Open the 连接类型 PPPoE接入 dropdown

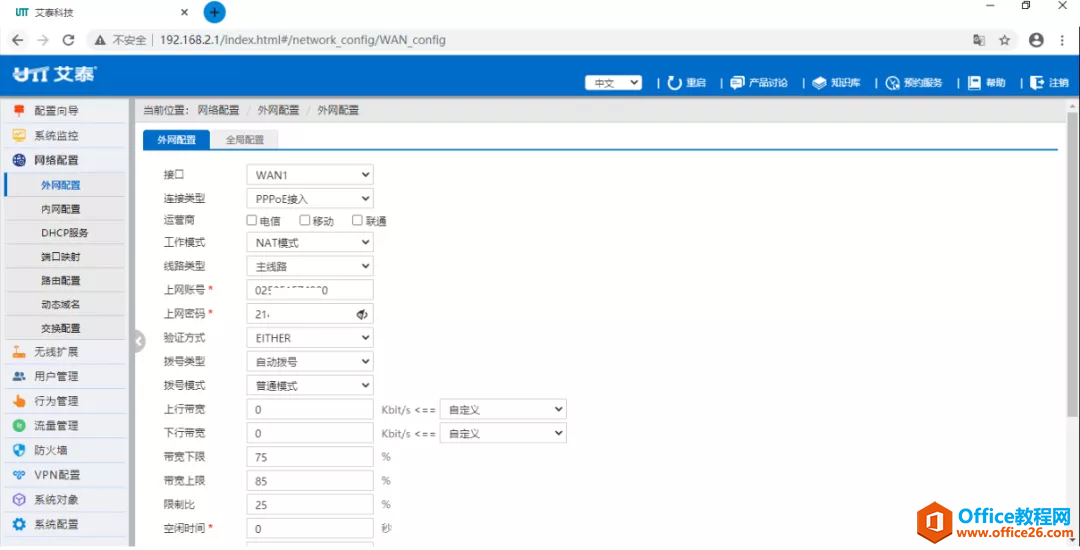pyautogui.click(x=310, y=198)
